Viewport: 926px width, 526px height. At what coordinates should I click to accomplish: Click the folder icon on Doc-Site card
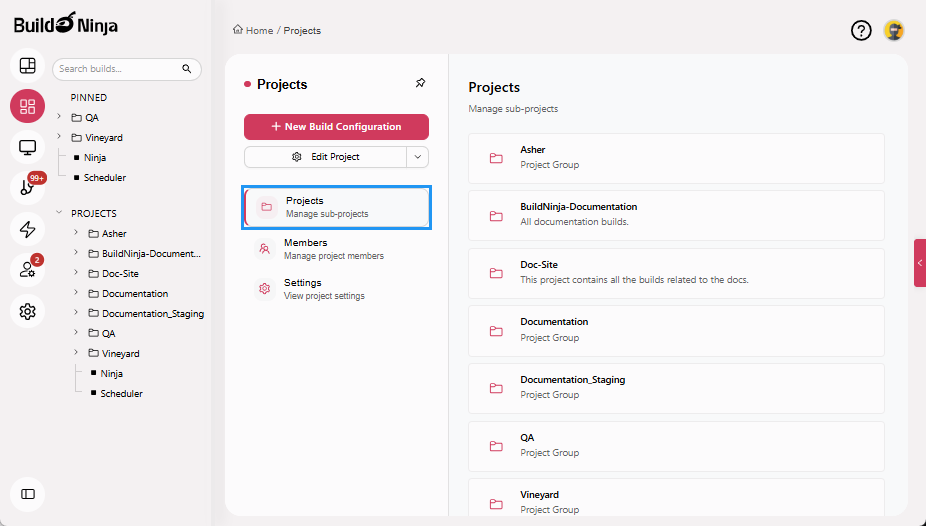pos(496,273)
